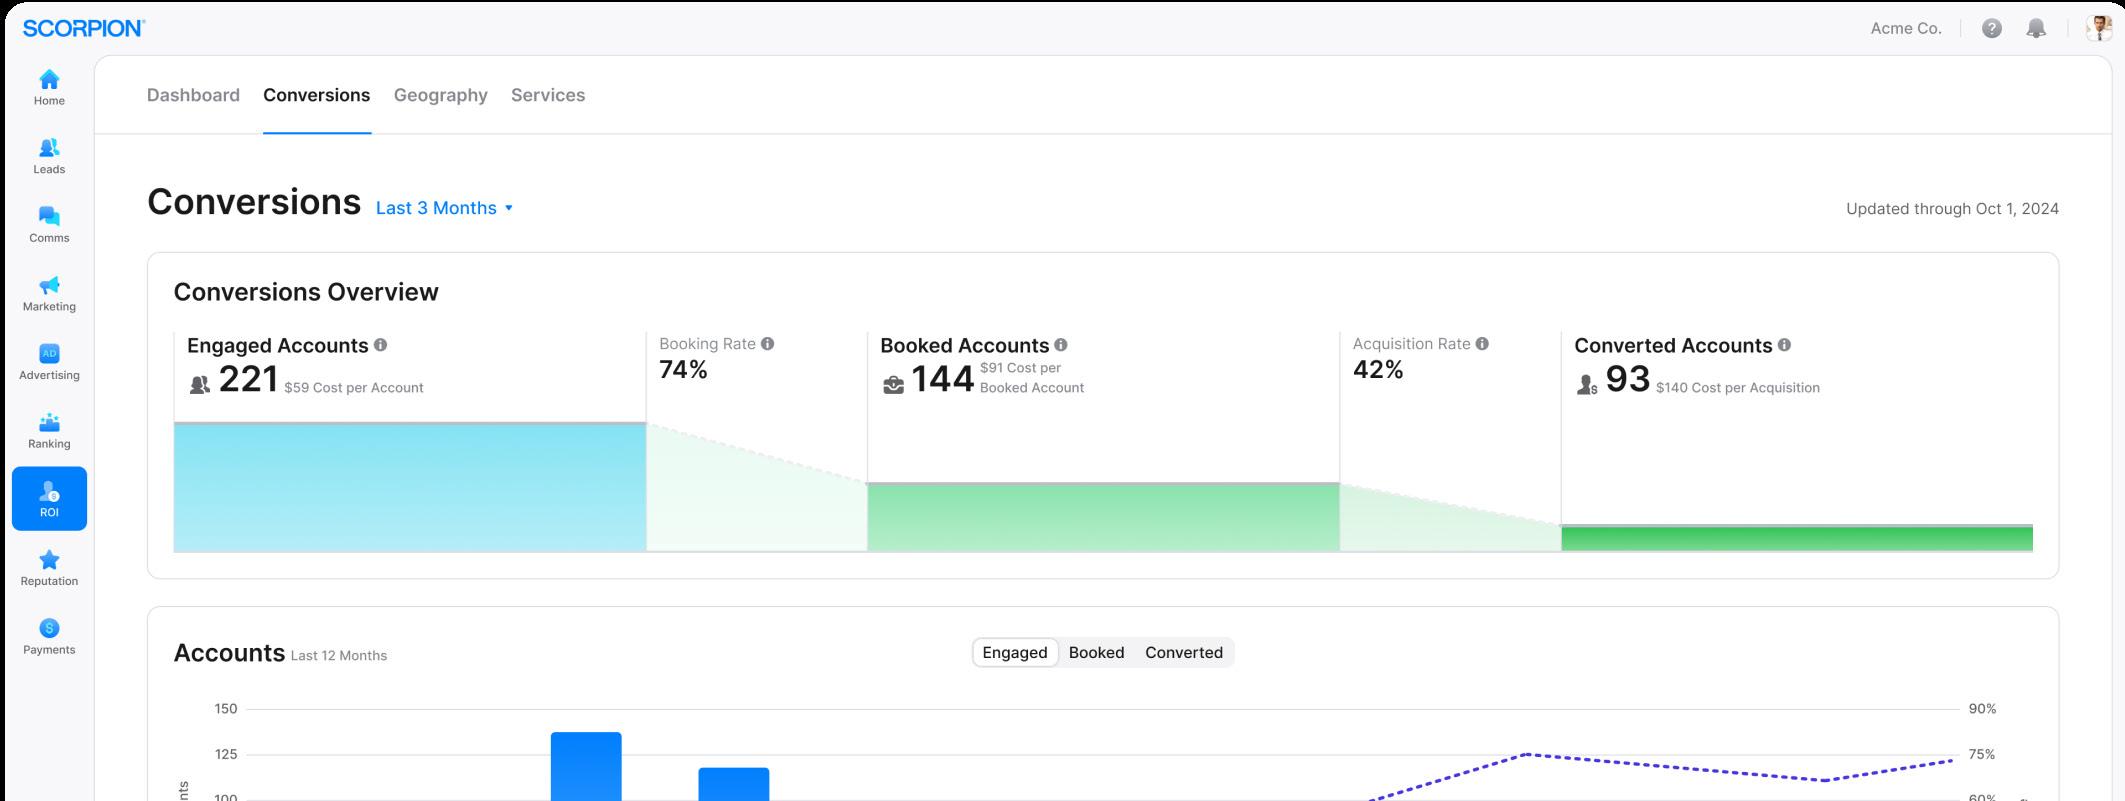This screenshot has height=801, width=2125.
Task: Open the Advertising sidebar icon
Action: (49, 353)
